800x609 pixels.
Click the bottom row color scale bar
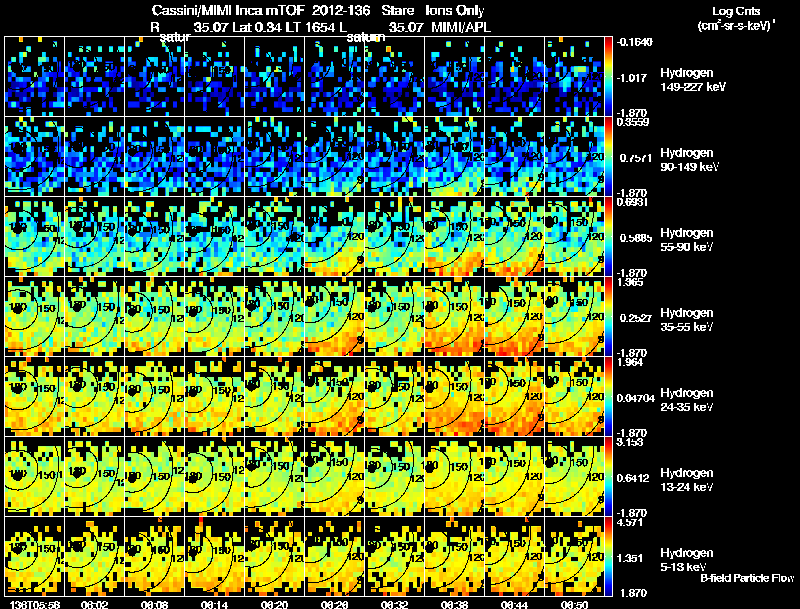coord(608,556)
